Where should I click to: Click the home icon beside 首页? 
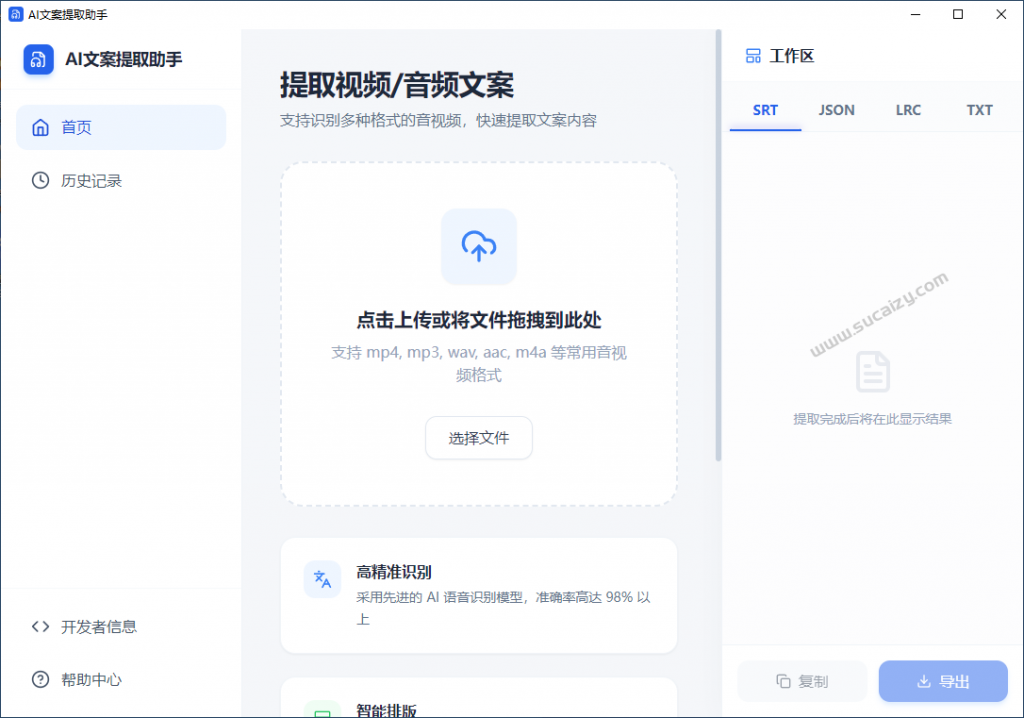point(40,127)
